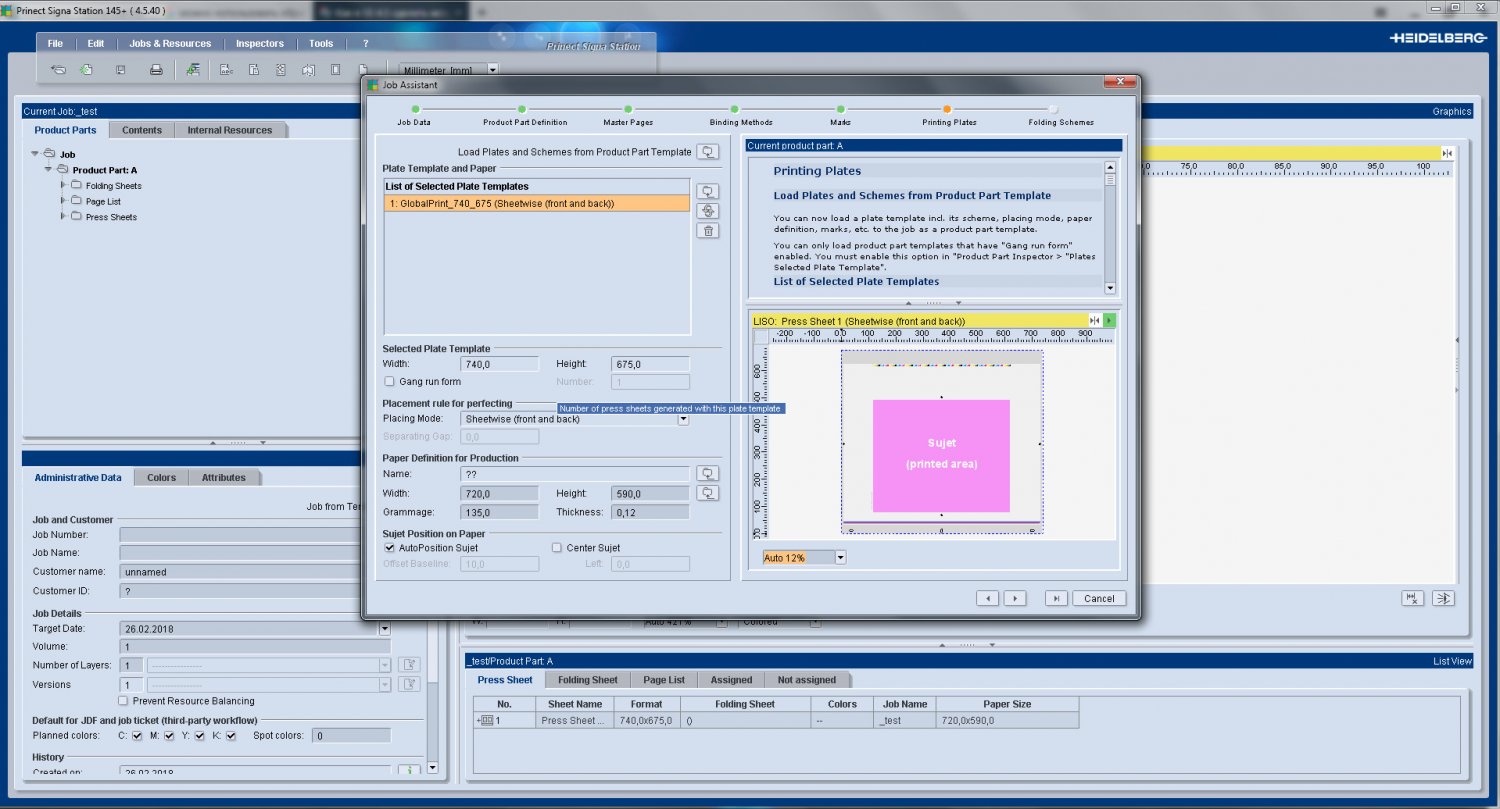Collapse the Job tree node
This screenshot has width=1500, height=809.
pos(36,154)
